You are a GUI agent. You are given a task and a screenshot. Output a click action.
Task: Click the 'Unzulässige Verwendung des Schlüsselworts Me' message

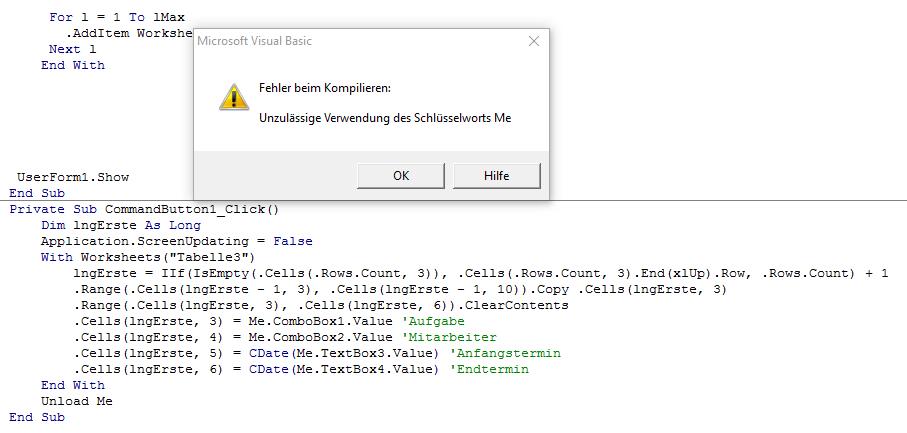385,118
